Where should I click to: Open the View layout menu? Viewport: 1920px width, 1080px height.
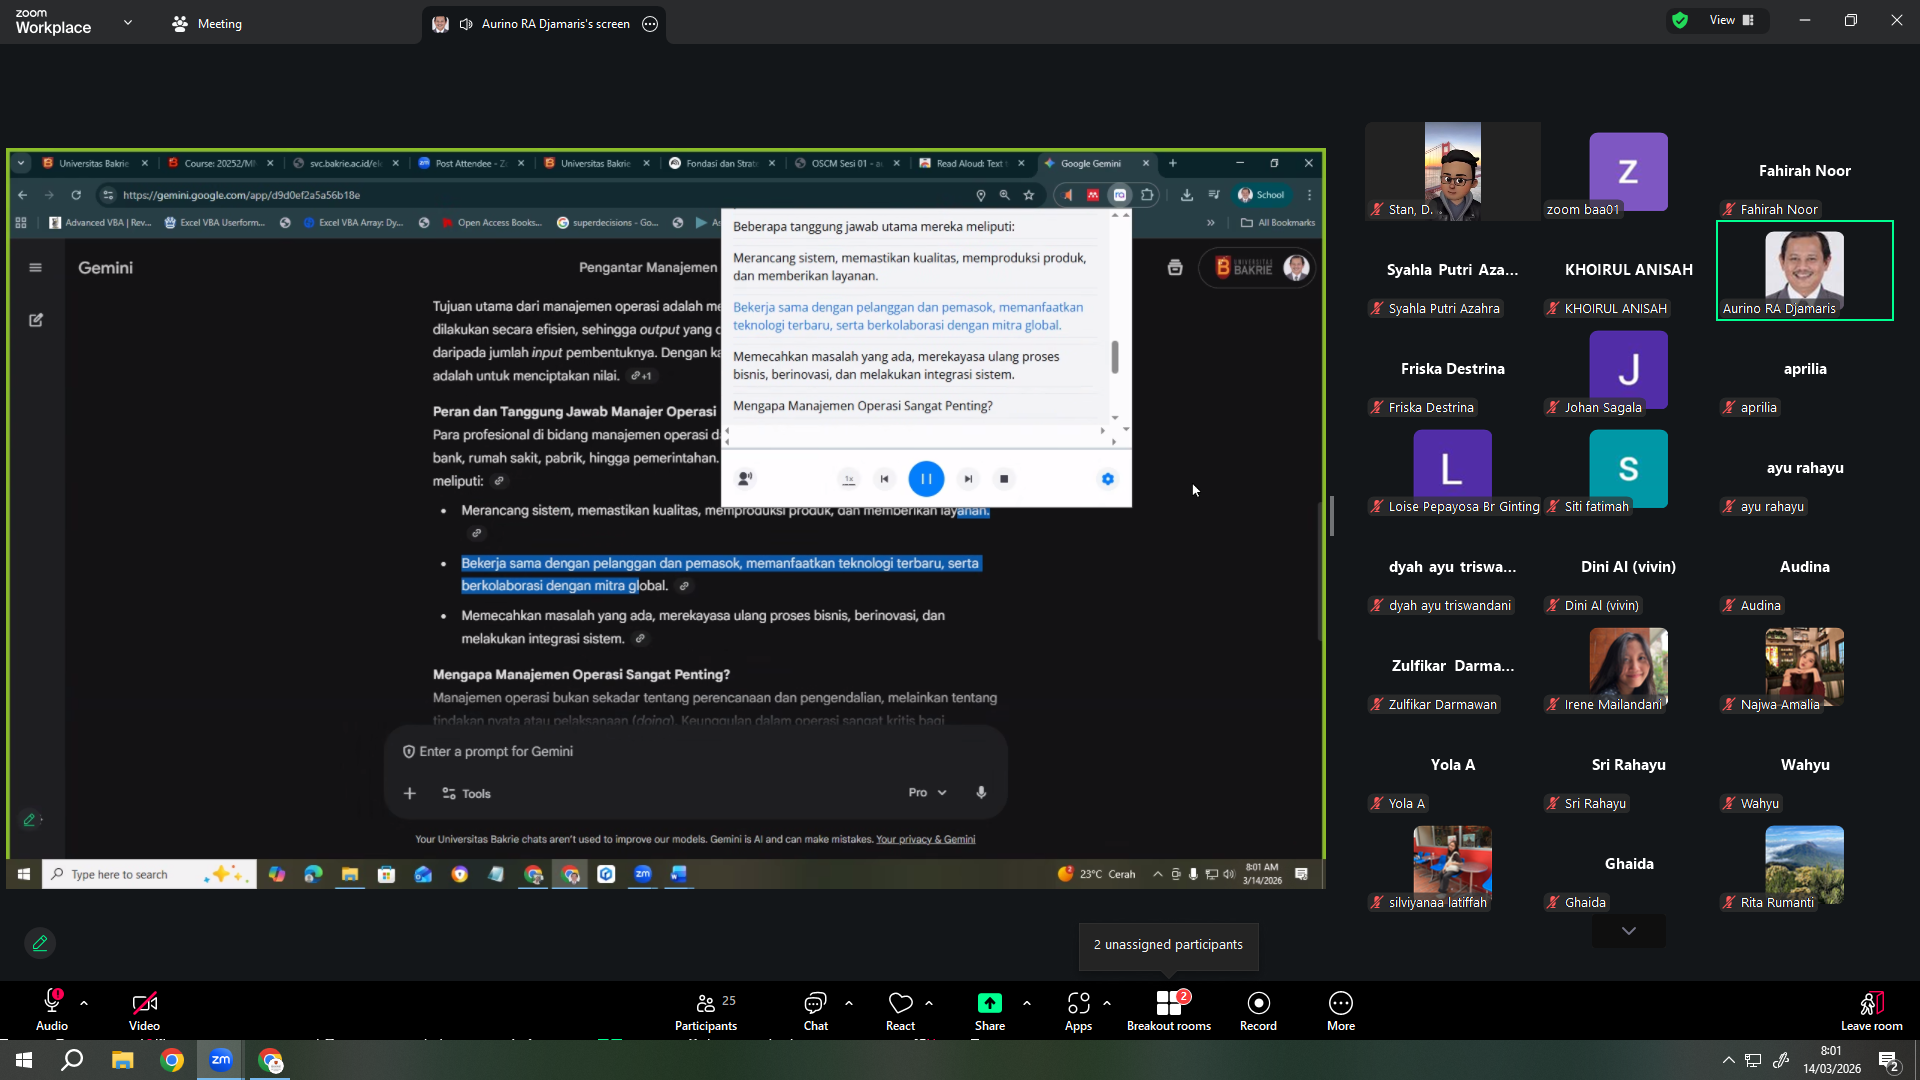pyautogui.click(x=1732, y=20)
